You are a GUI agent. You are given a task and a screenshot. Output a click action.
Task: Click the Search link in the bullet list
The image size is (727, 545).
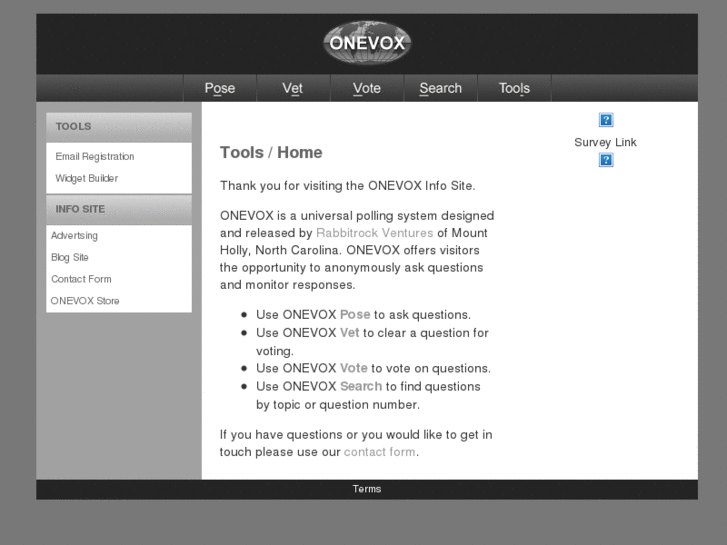click(x=361, y=386)
